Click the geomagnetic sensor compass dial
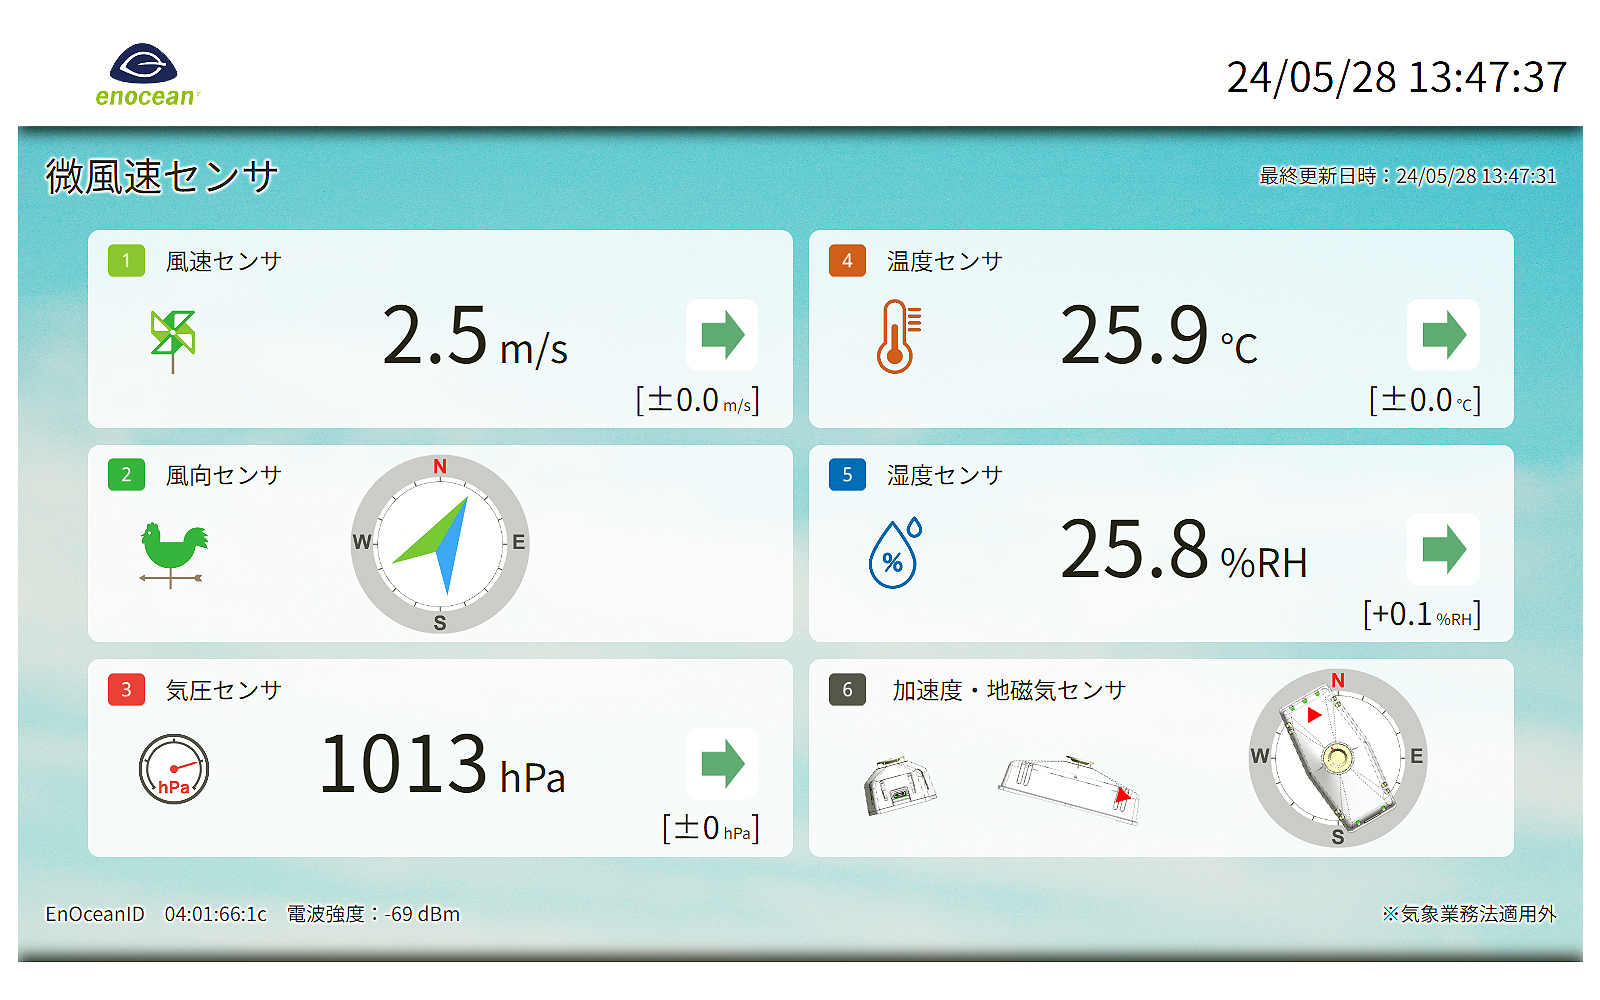 click(1337, 758)
